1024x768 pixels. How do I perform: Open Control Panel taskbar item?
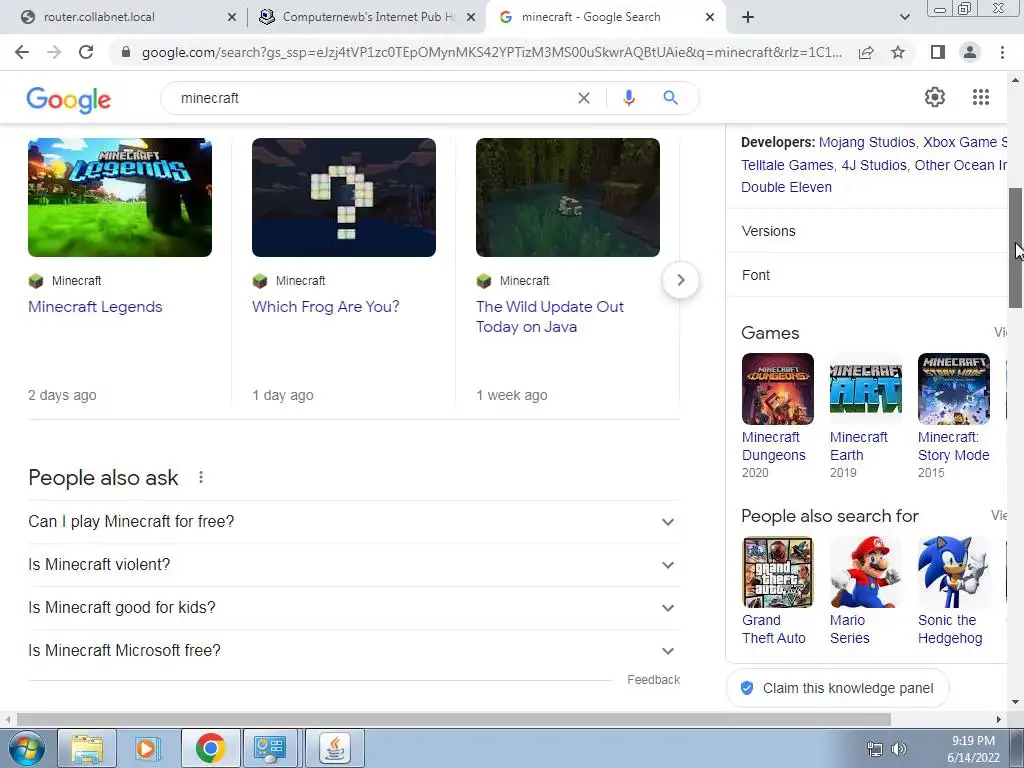click(271, 748)
